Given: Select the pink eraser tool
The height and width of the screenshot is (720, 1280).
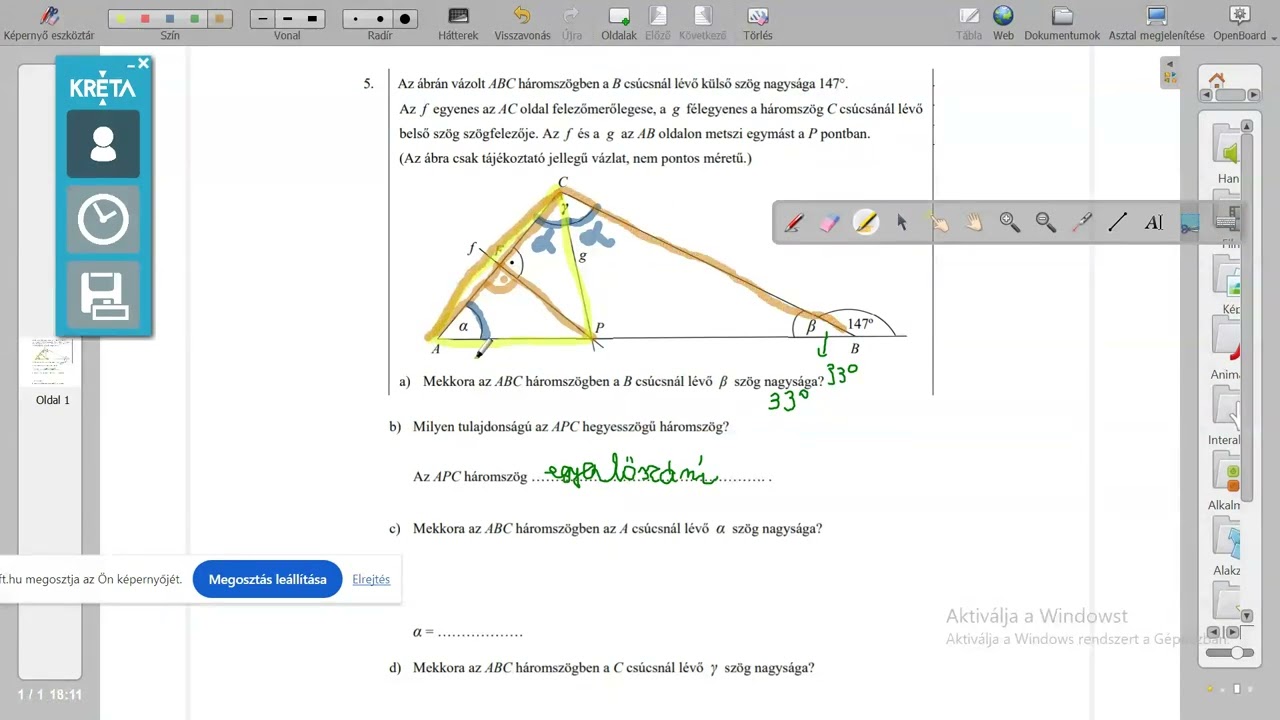Looking at the screenshot, I should click(830, 222).
